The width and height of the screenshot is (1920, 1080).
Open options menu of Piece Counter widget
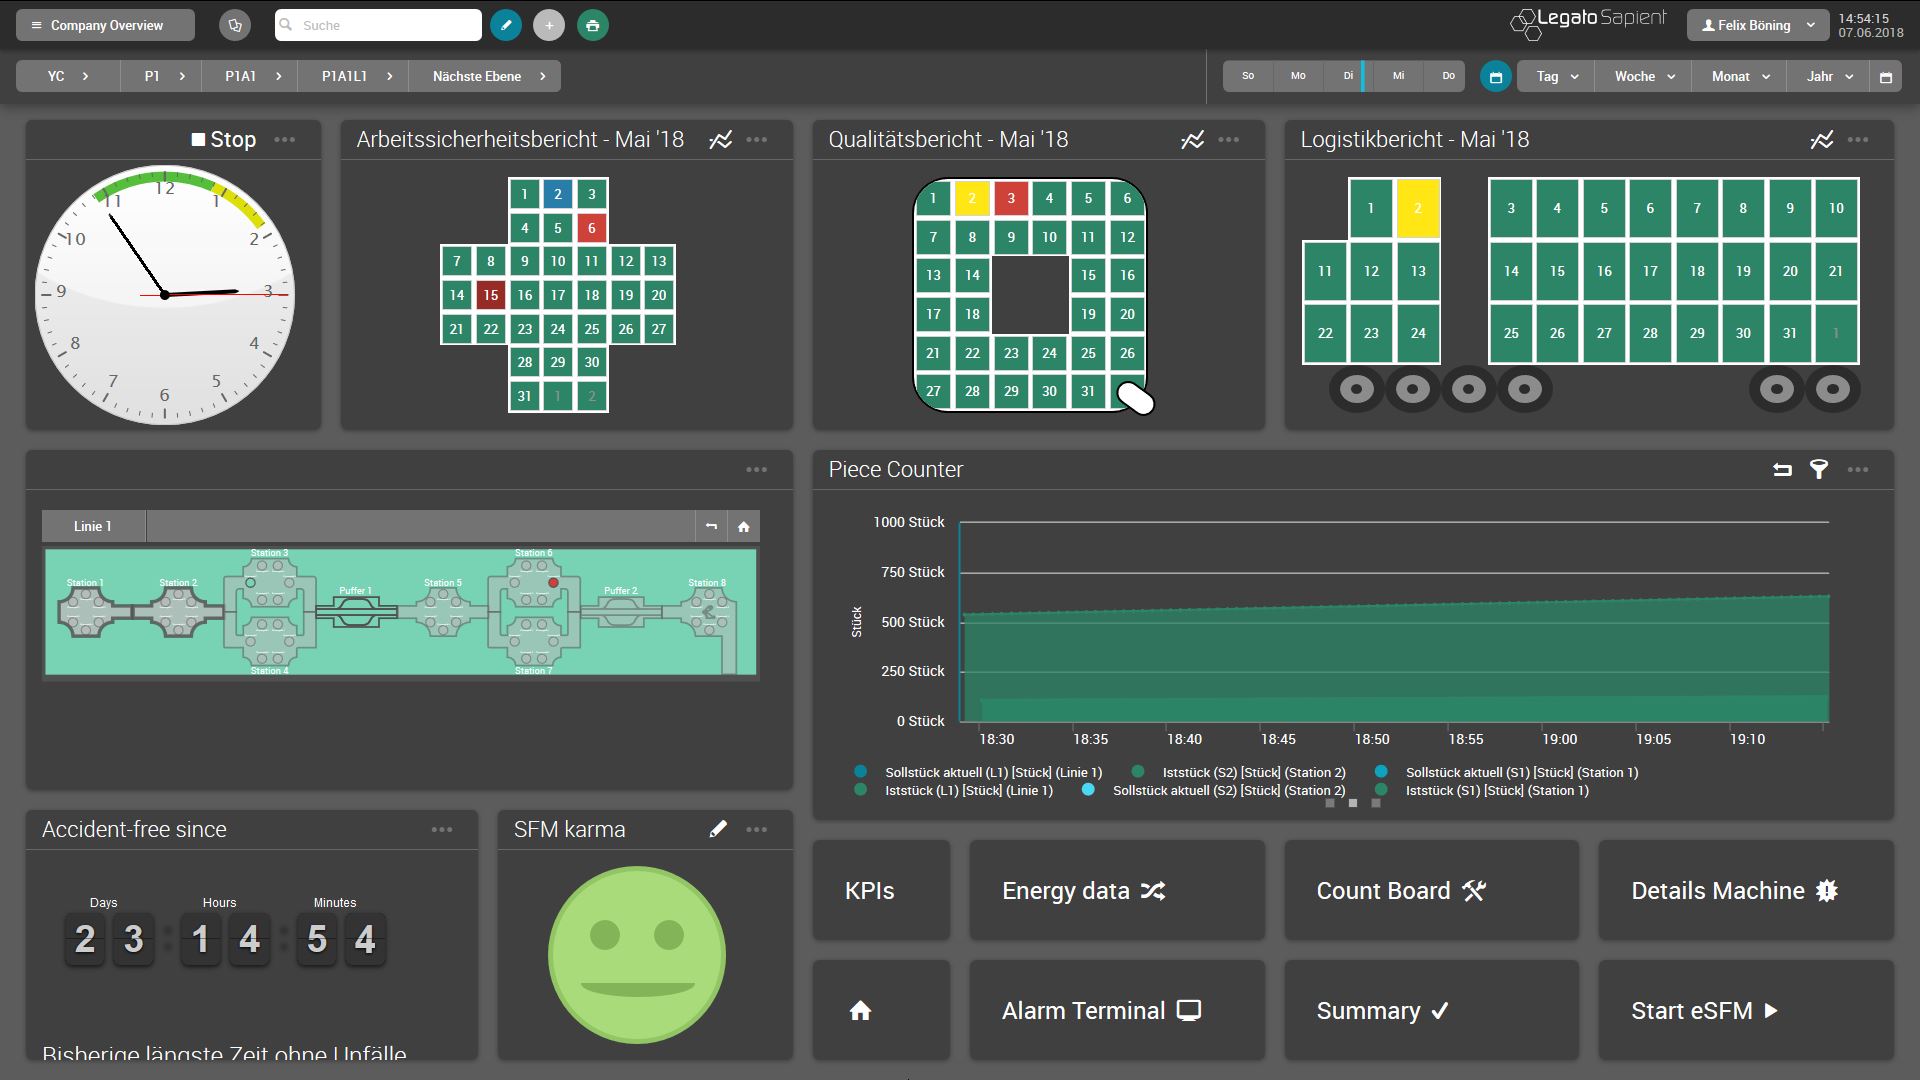[x=1858, y=470]
